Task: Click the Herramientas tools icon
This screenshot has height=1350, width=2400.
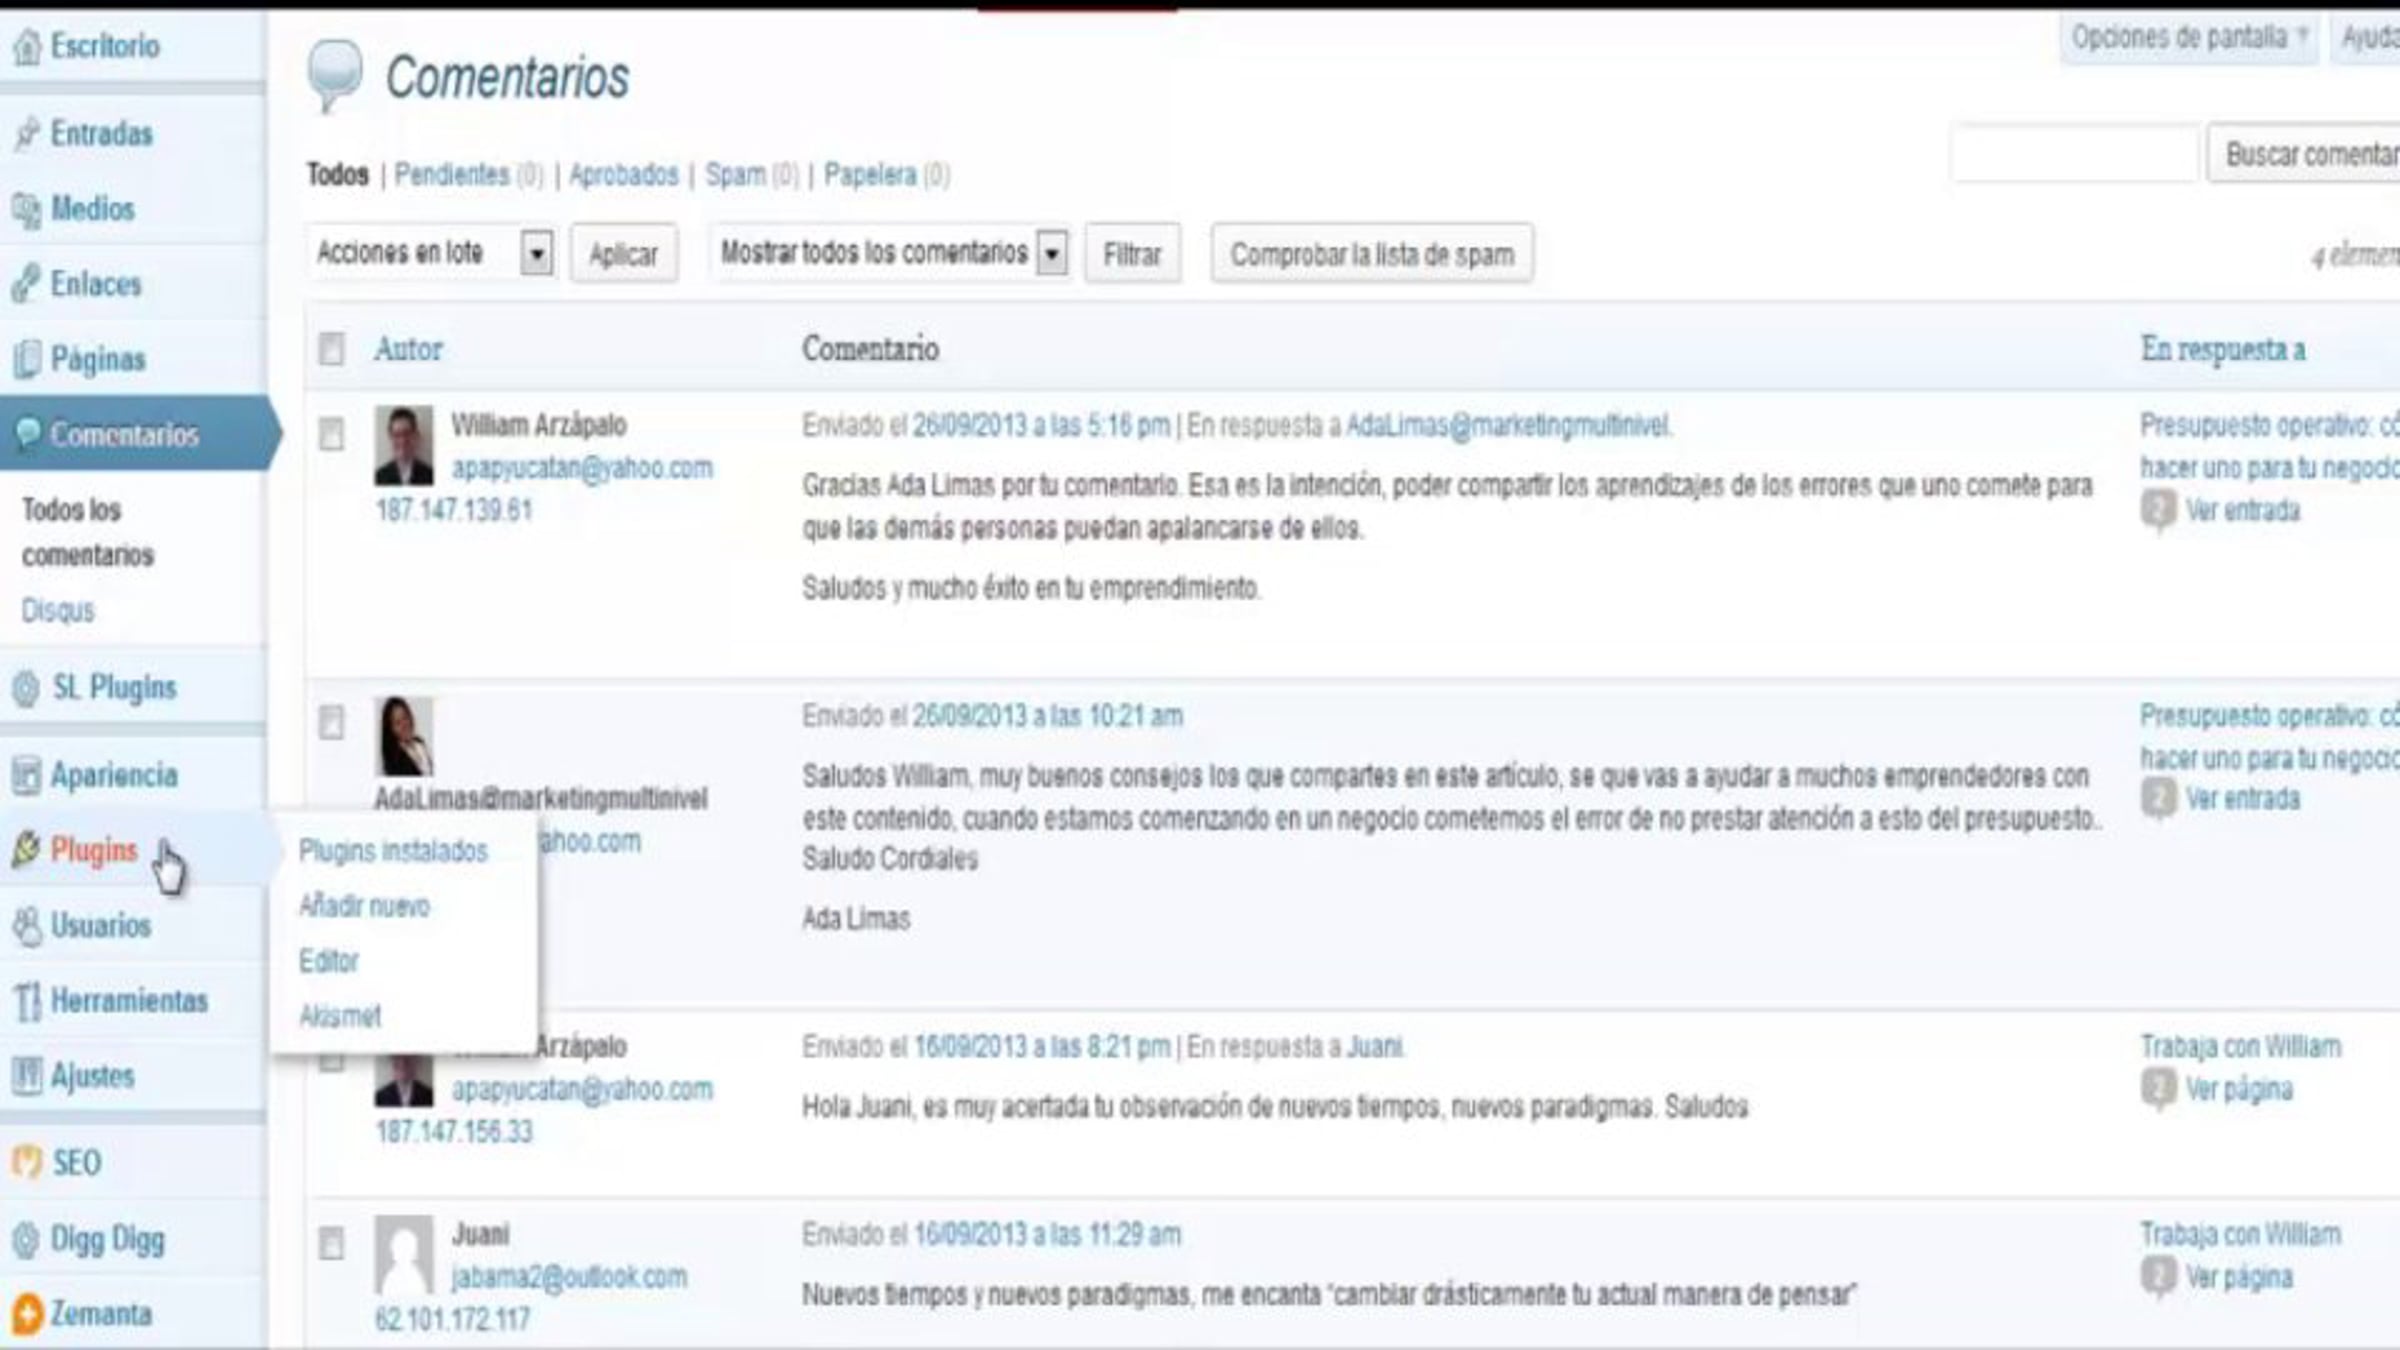Action: (27, 1001)
